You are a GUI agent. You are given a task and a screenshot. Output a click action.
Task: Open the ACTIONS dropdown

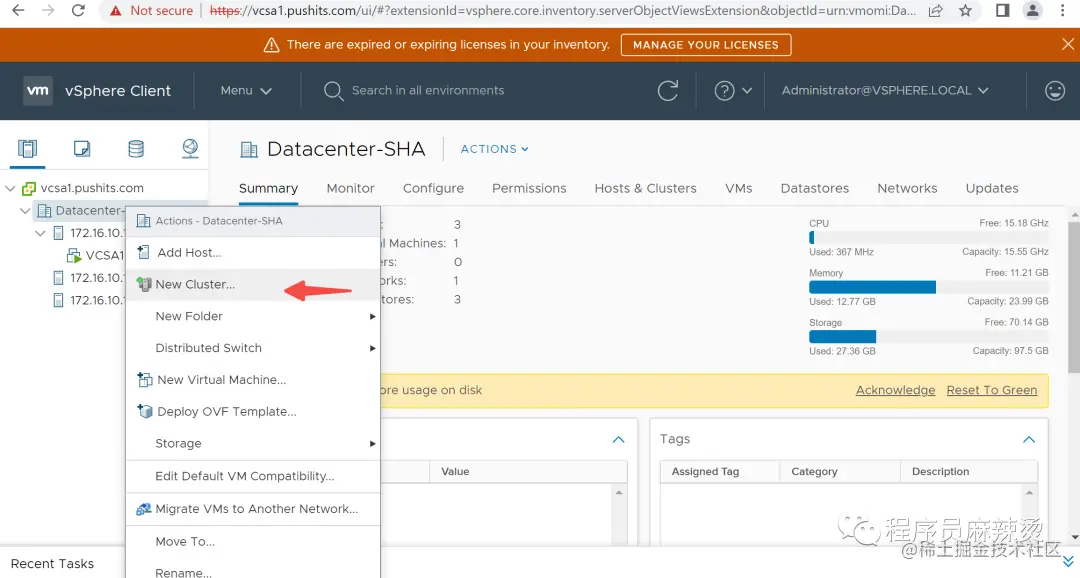(495, 149)
